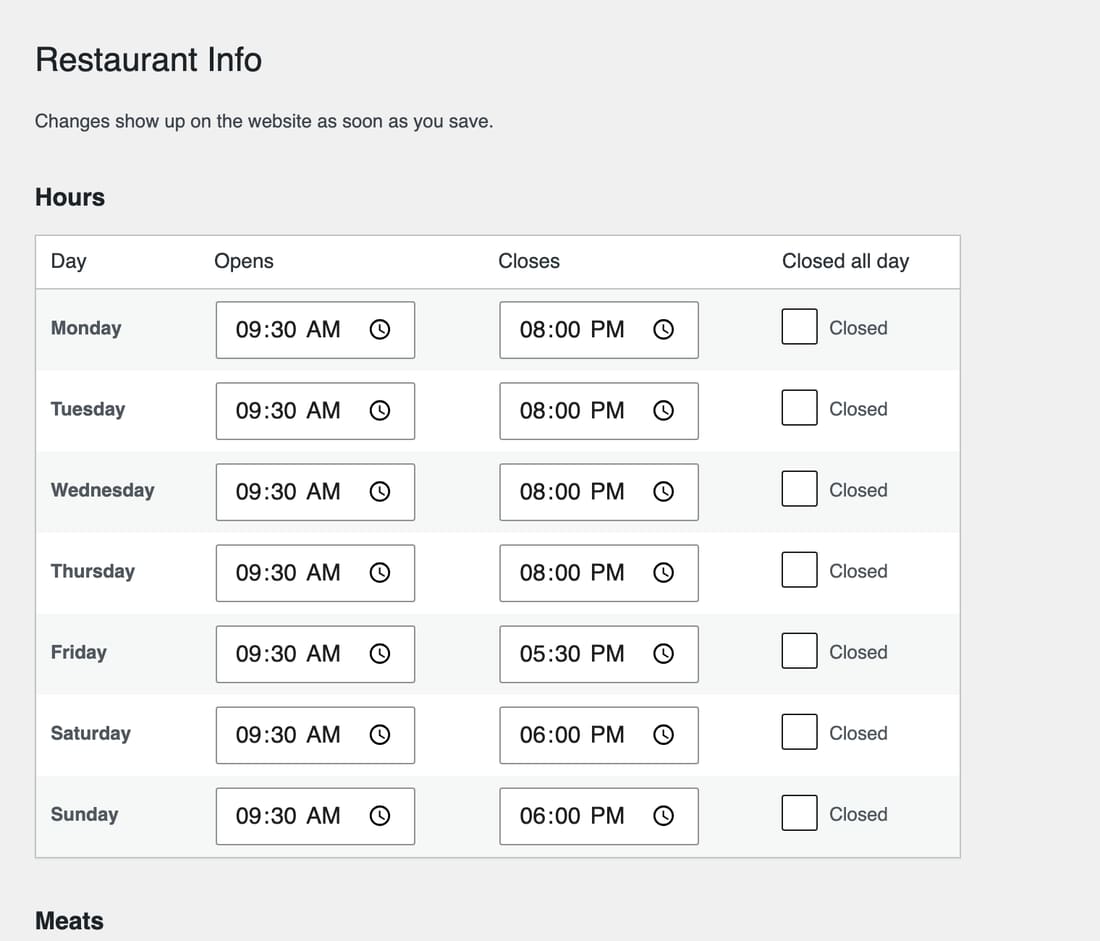Click the 'Changes show up on the website' note
Viewport: 1100px width, 941px height.
point(264,121)
